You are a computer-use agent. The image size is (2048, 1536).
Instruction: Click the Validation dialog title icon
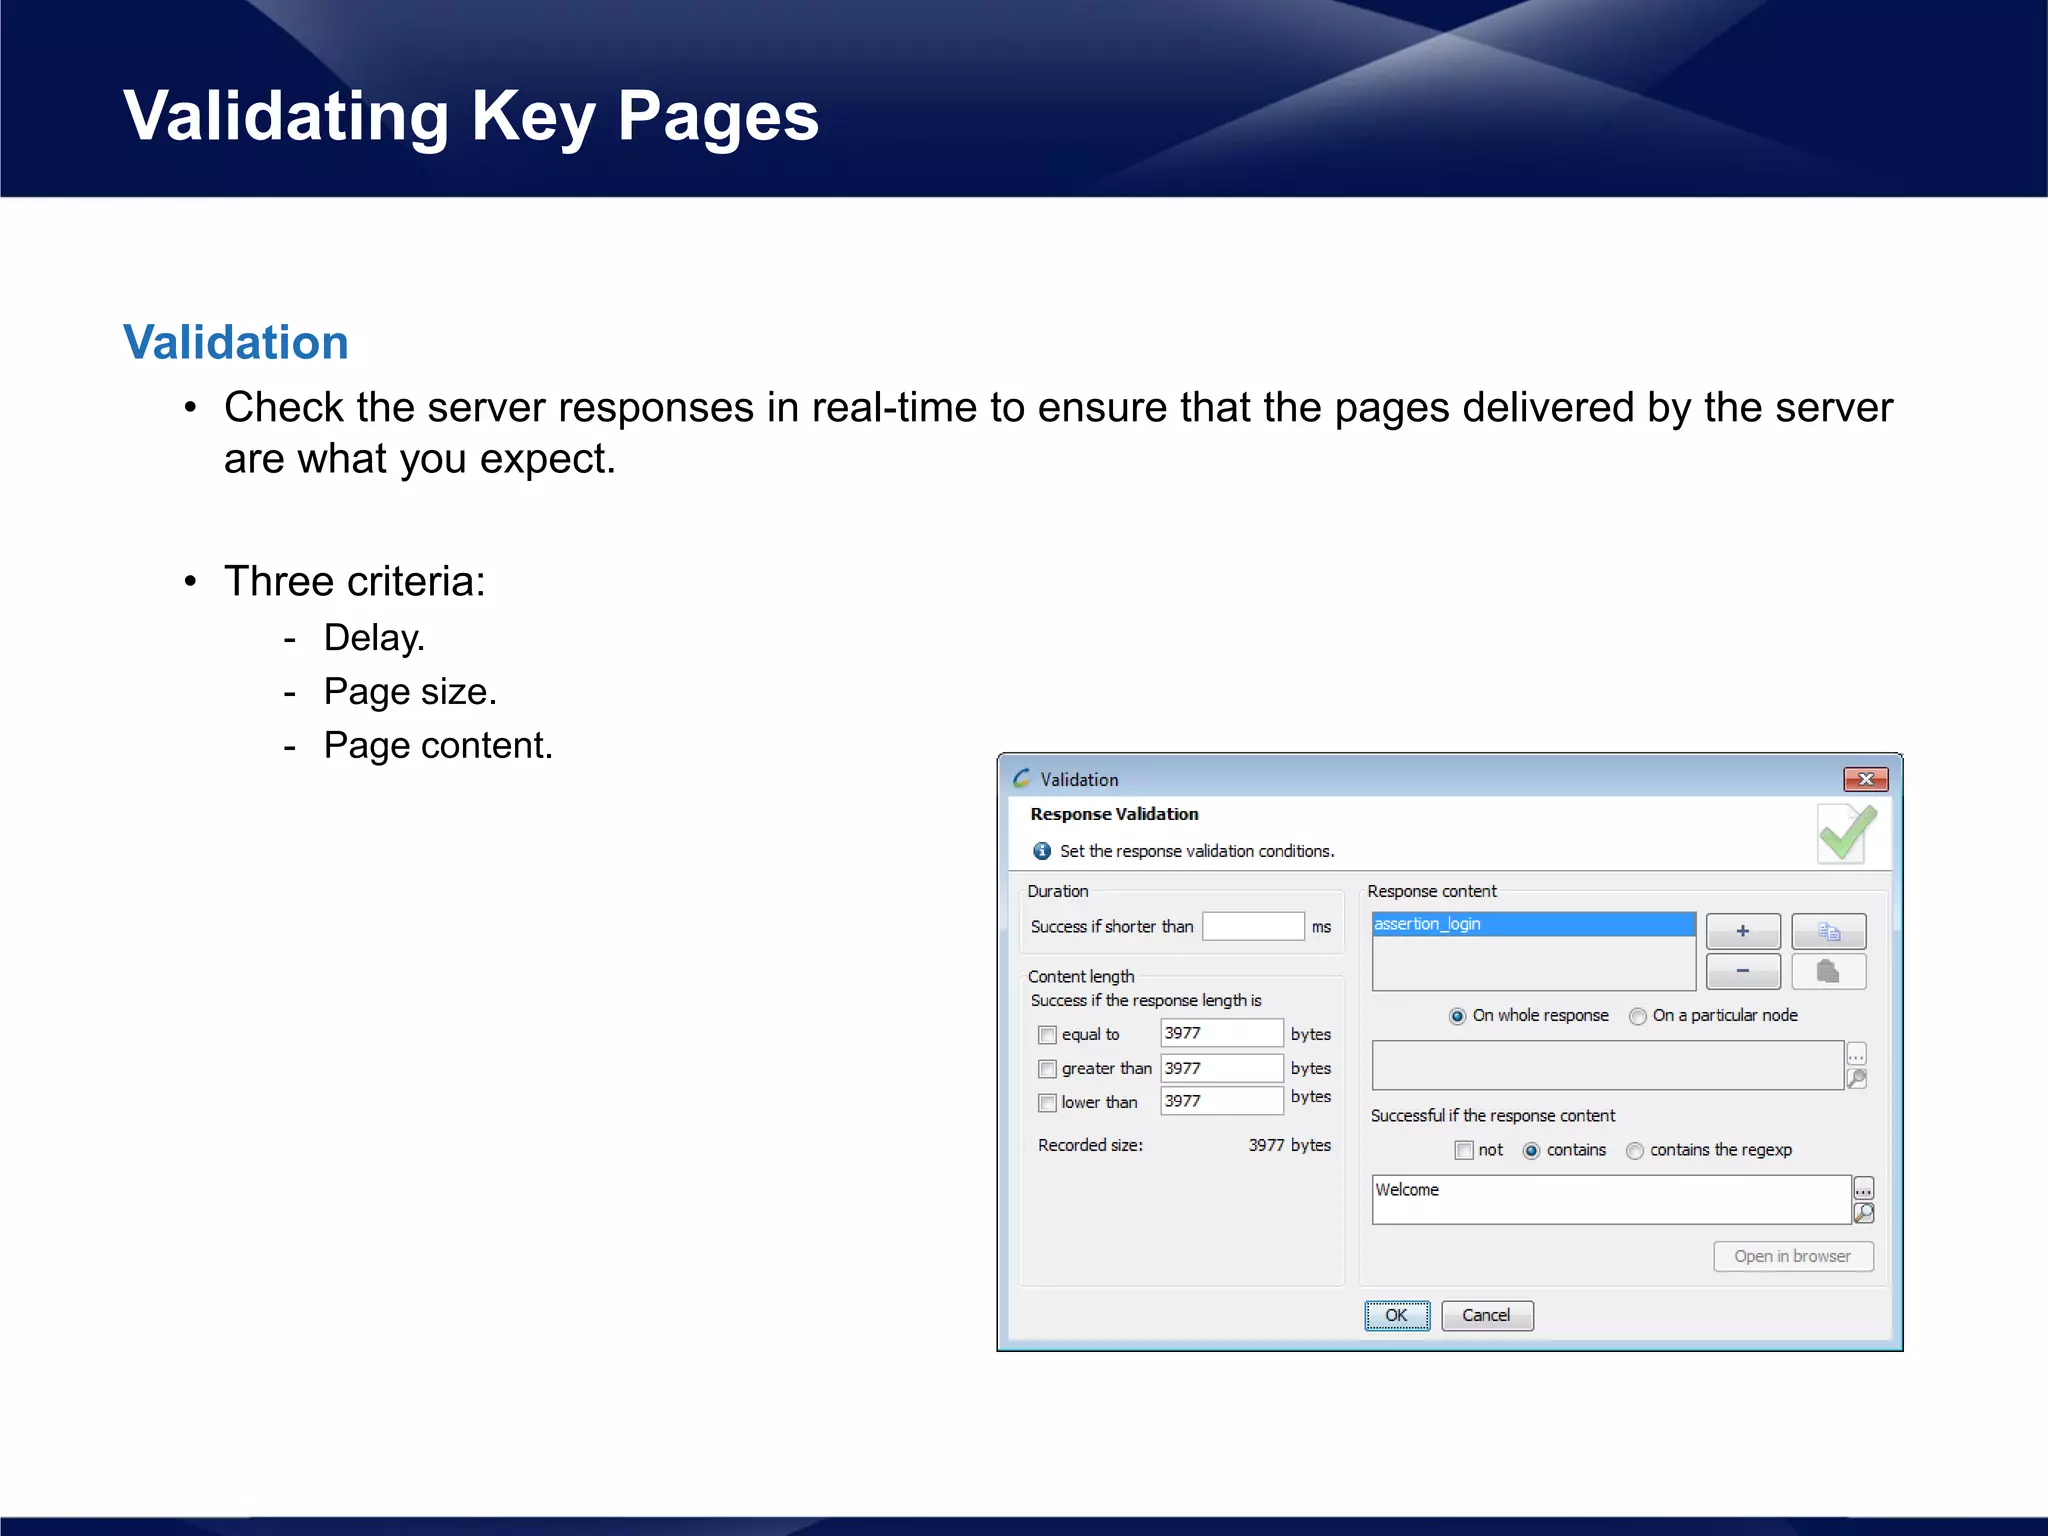(x=1022, y=778)
